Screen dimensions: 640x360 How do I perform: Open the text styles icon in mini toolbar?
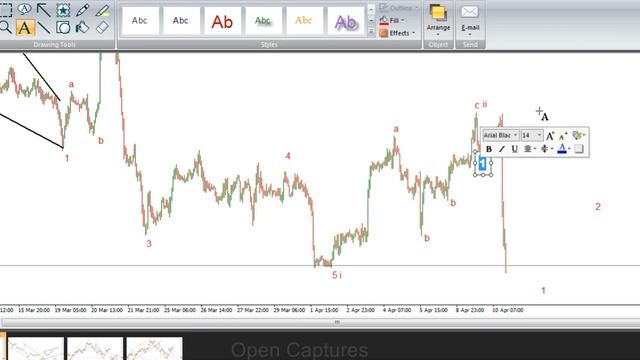pyautogui.click(x=578, y=135)
